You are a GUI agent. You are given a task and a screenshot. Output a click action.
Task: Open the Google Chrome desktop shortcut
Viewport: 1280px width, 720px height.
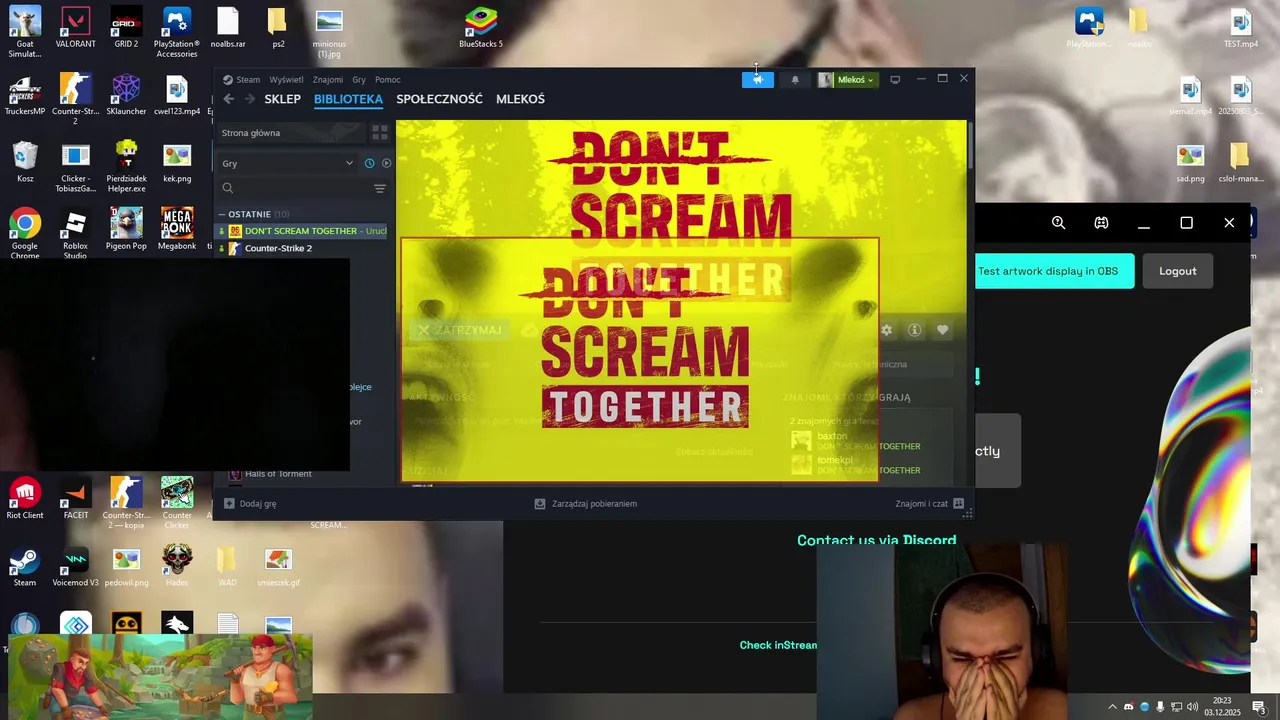[25, 235]
